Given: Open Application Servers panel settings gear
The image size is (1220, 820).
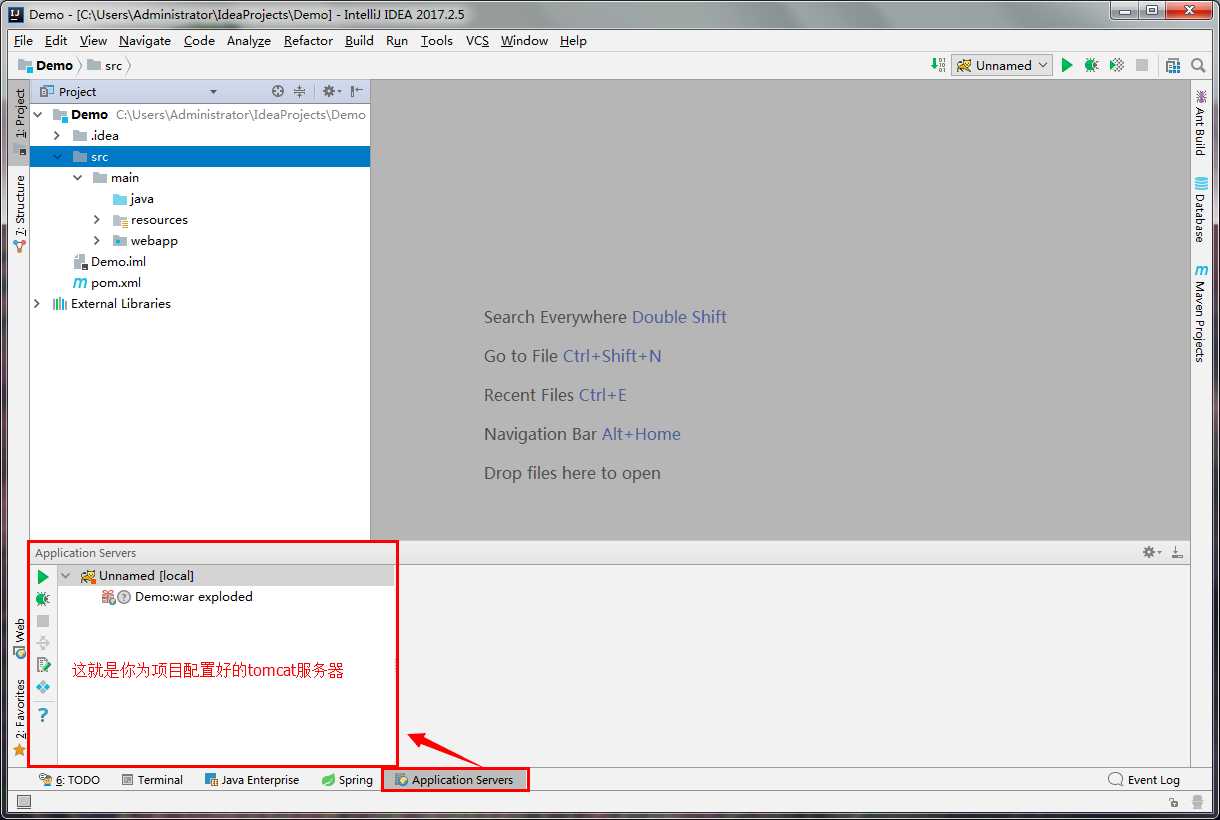Looking at the screenshot, I should pyautogui.click(x=1151, y=552).
